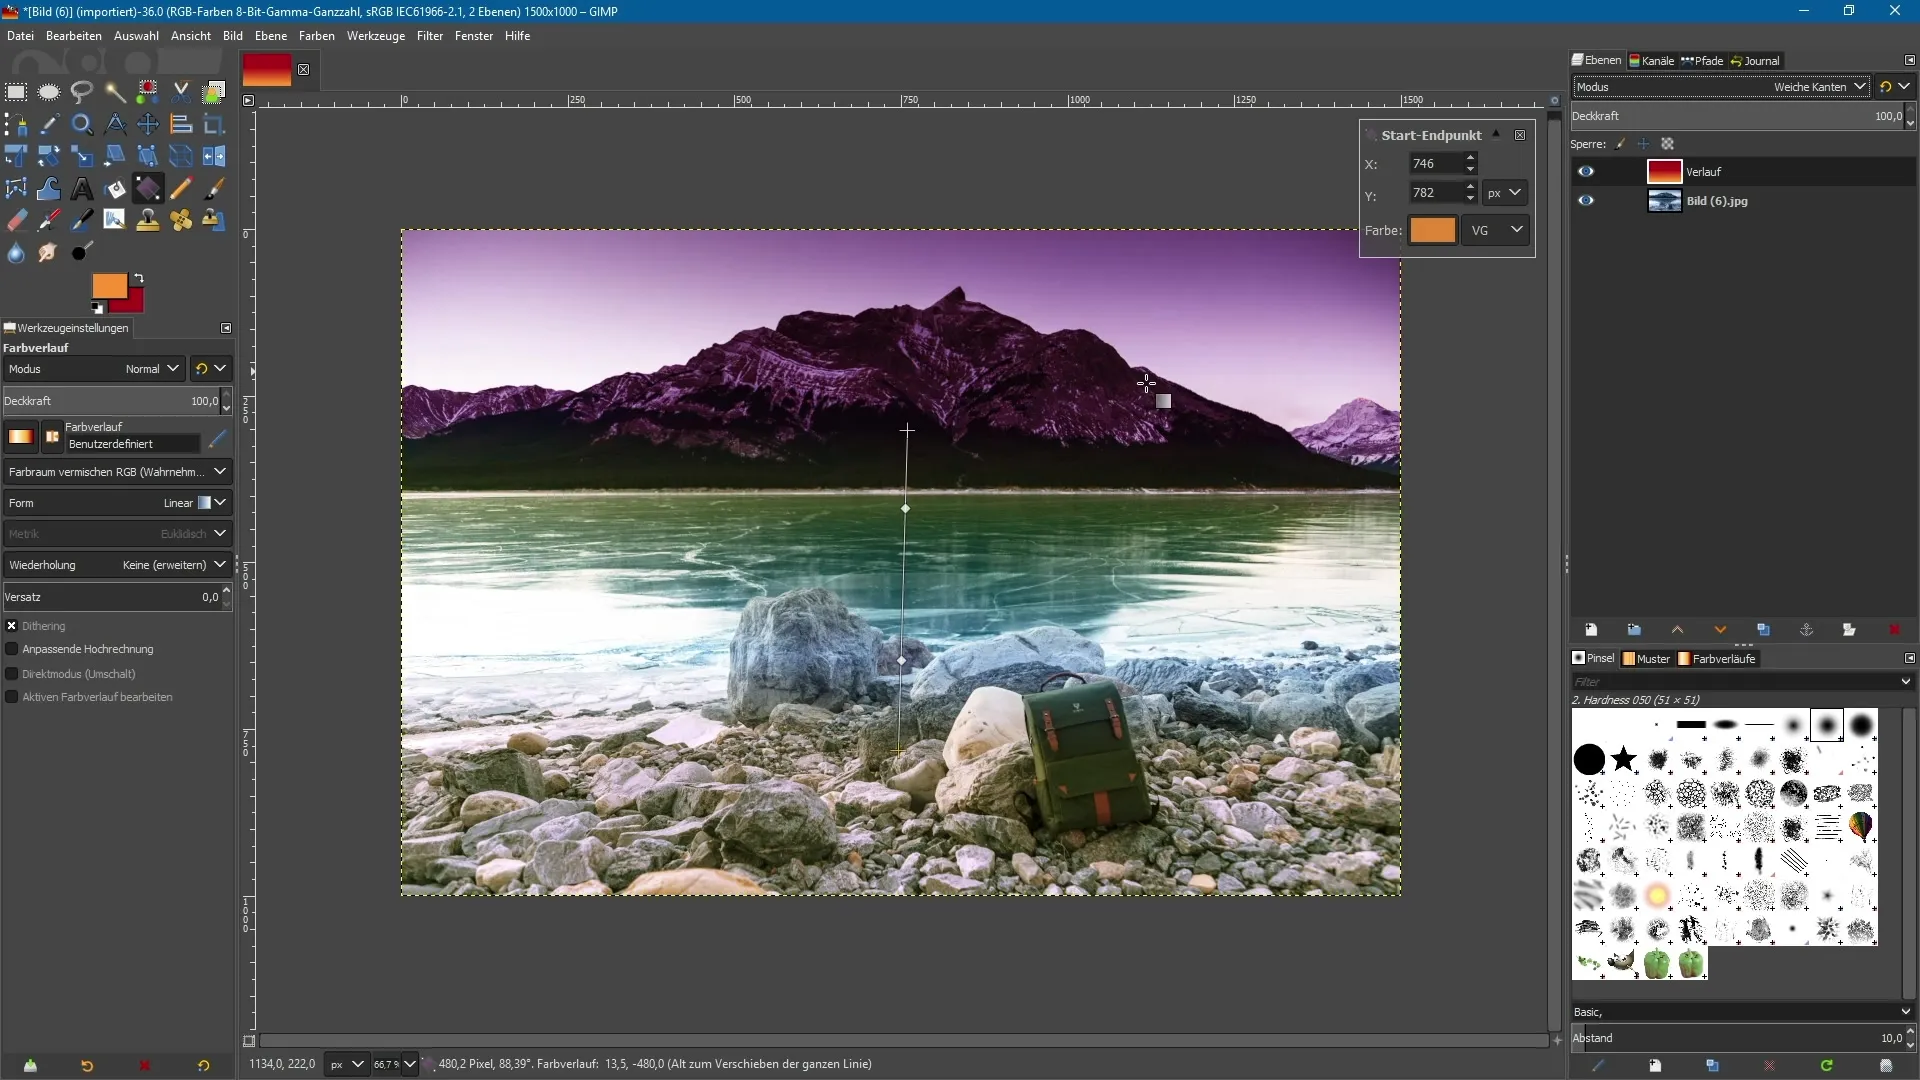Enable Anpassende Hochrechnung checkbox

tap(12, 649)
